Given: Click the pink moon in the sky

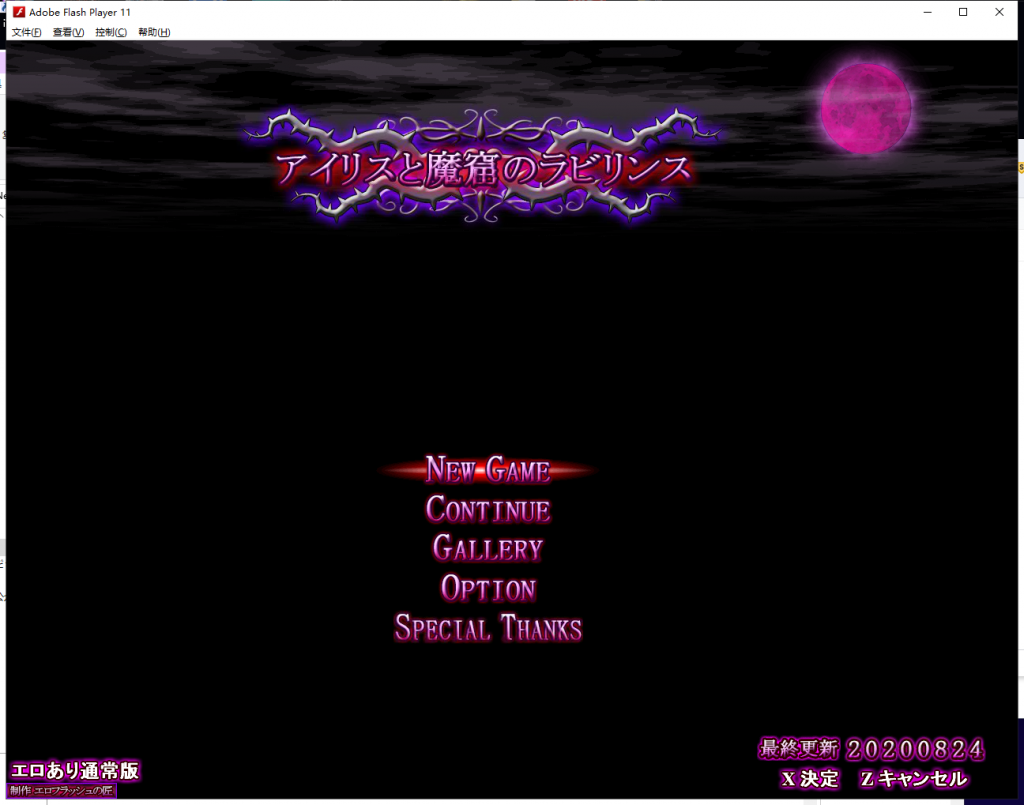Looking at the screenshot, I should [866, 108].
